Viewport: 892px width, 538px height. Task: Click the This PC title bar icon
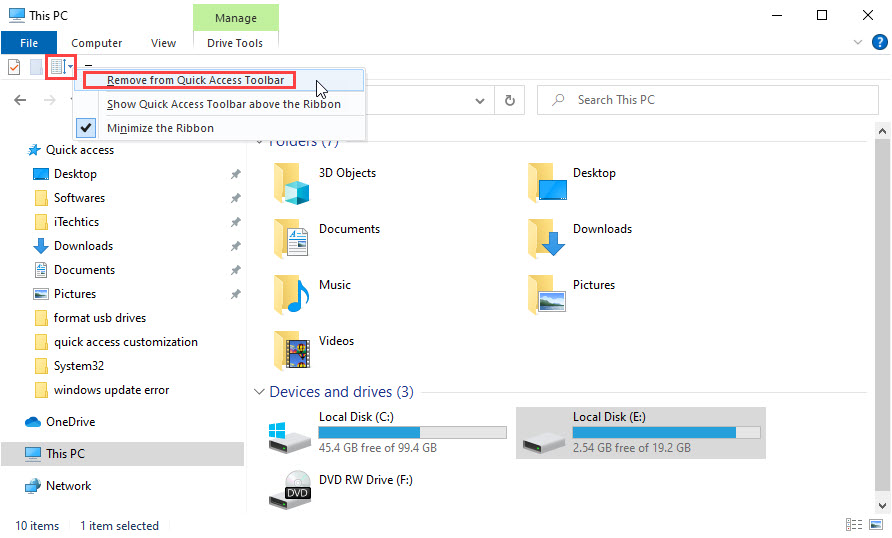tap(16, 15)
